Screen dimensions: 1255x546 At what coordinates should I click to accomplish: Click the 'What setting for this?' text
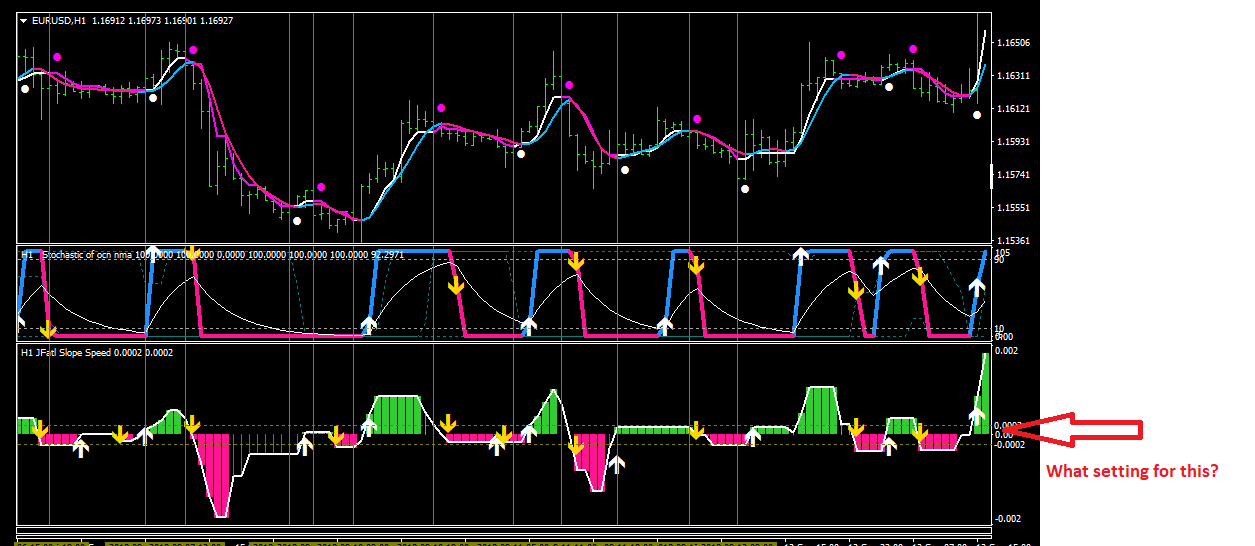(x=1132, y=471)
